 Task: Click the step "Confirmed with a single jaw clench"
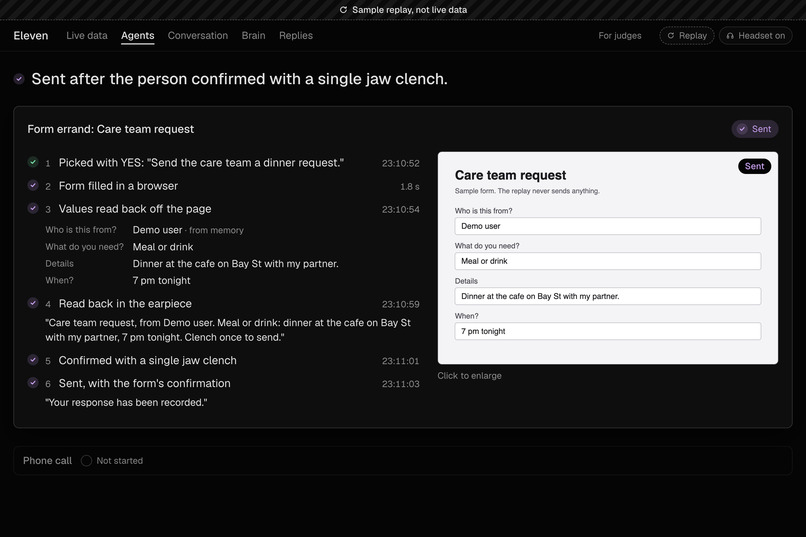tap(148, 360)
